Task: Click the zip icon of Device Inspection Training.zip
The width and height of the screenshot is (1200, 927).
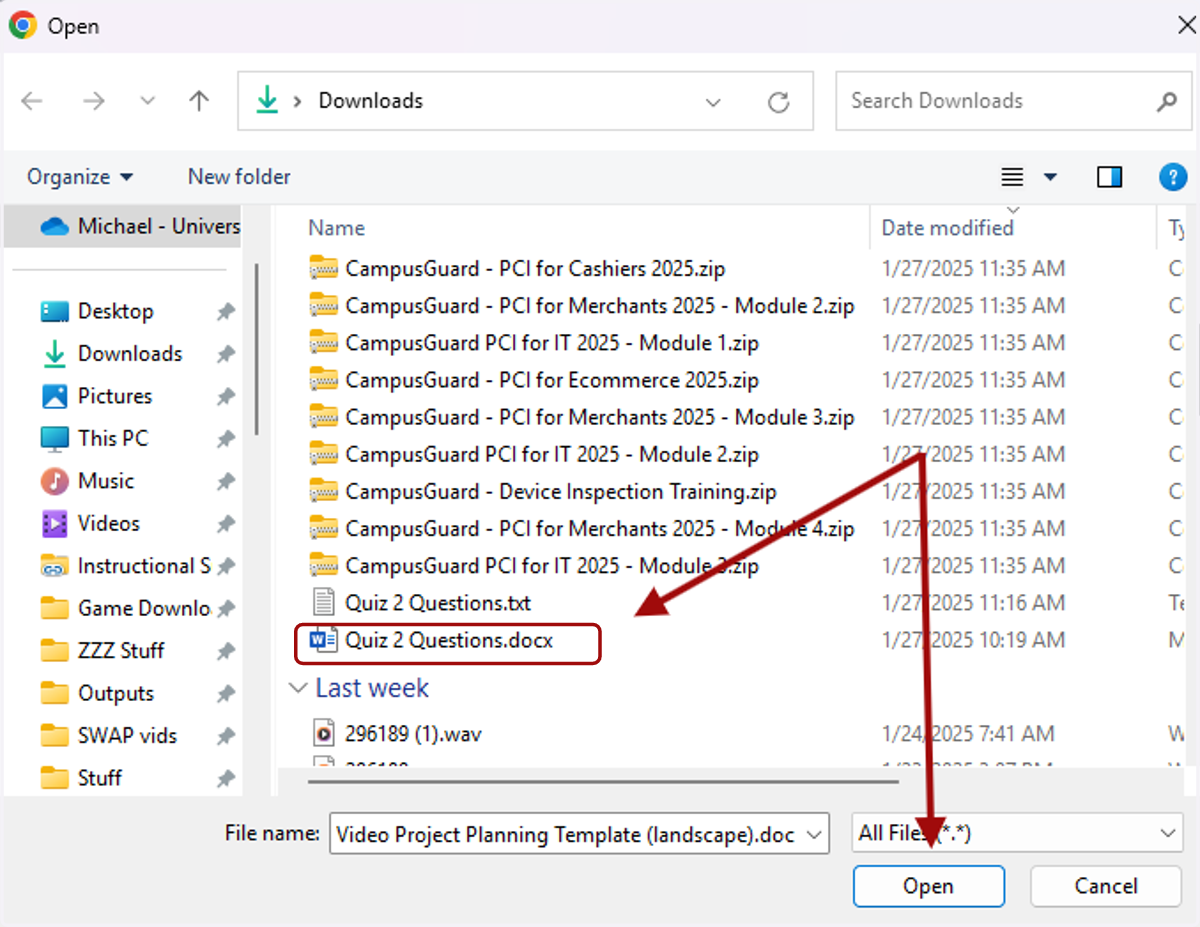Action: point(323,492)
